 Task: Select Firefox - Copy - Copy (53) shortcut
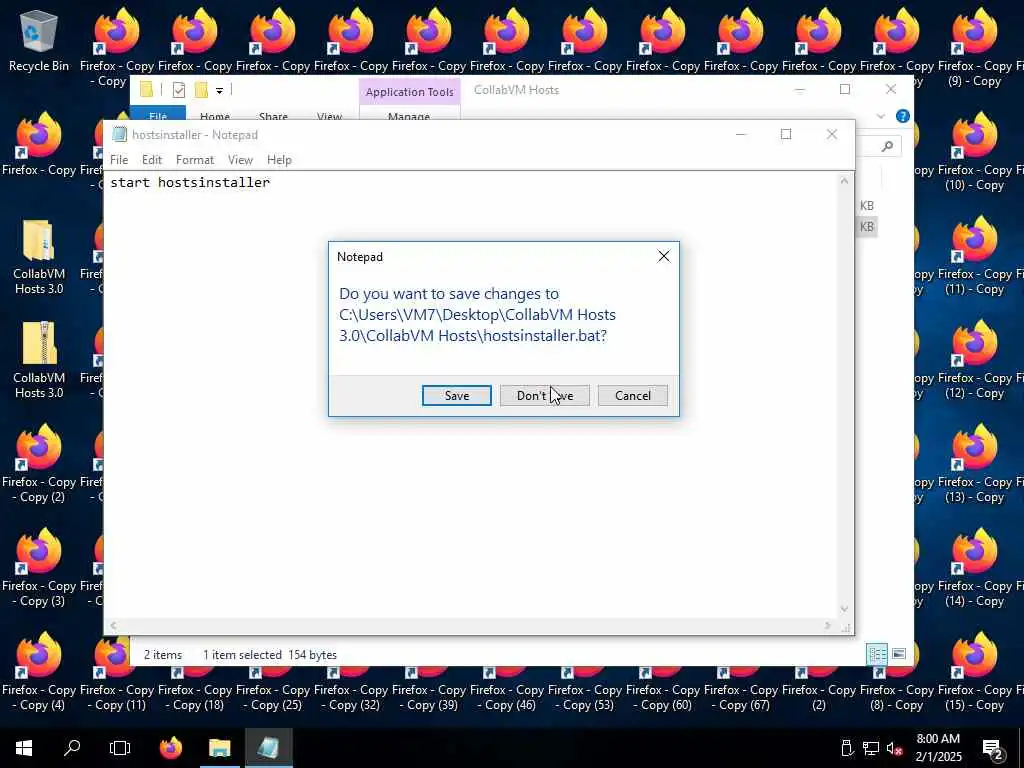584,689
